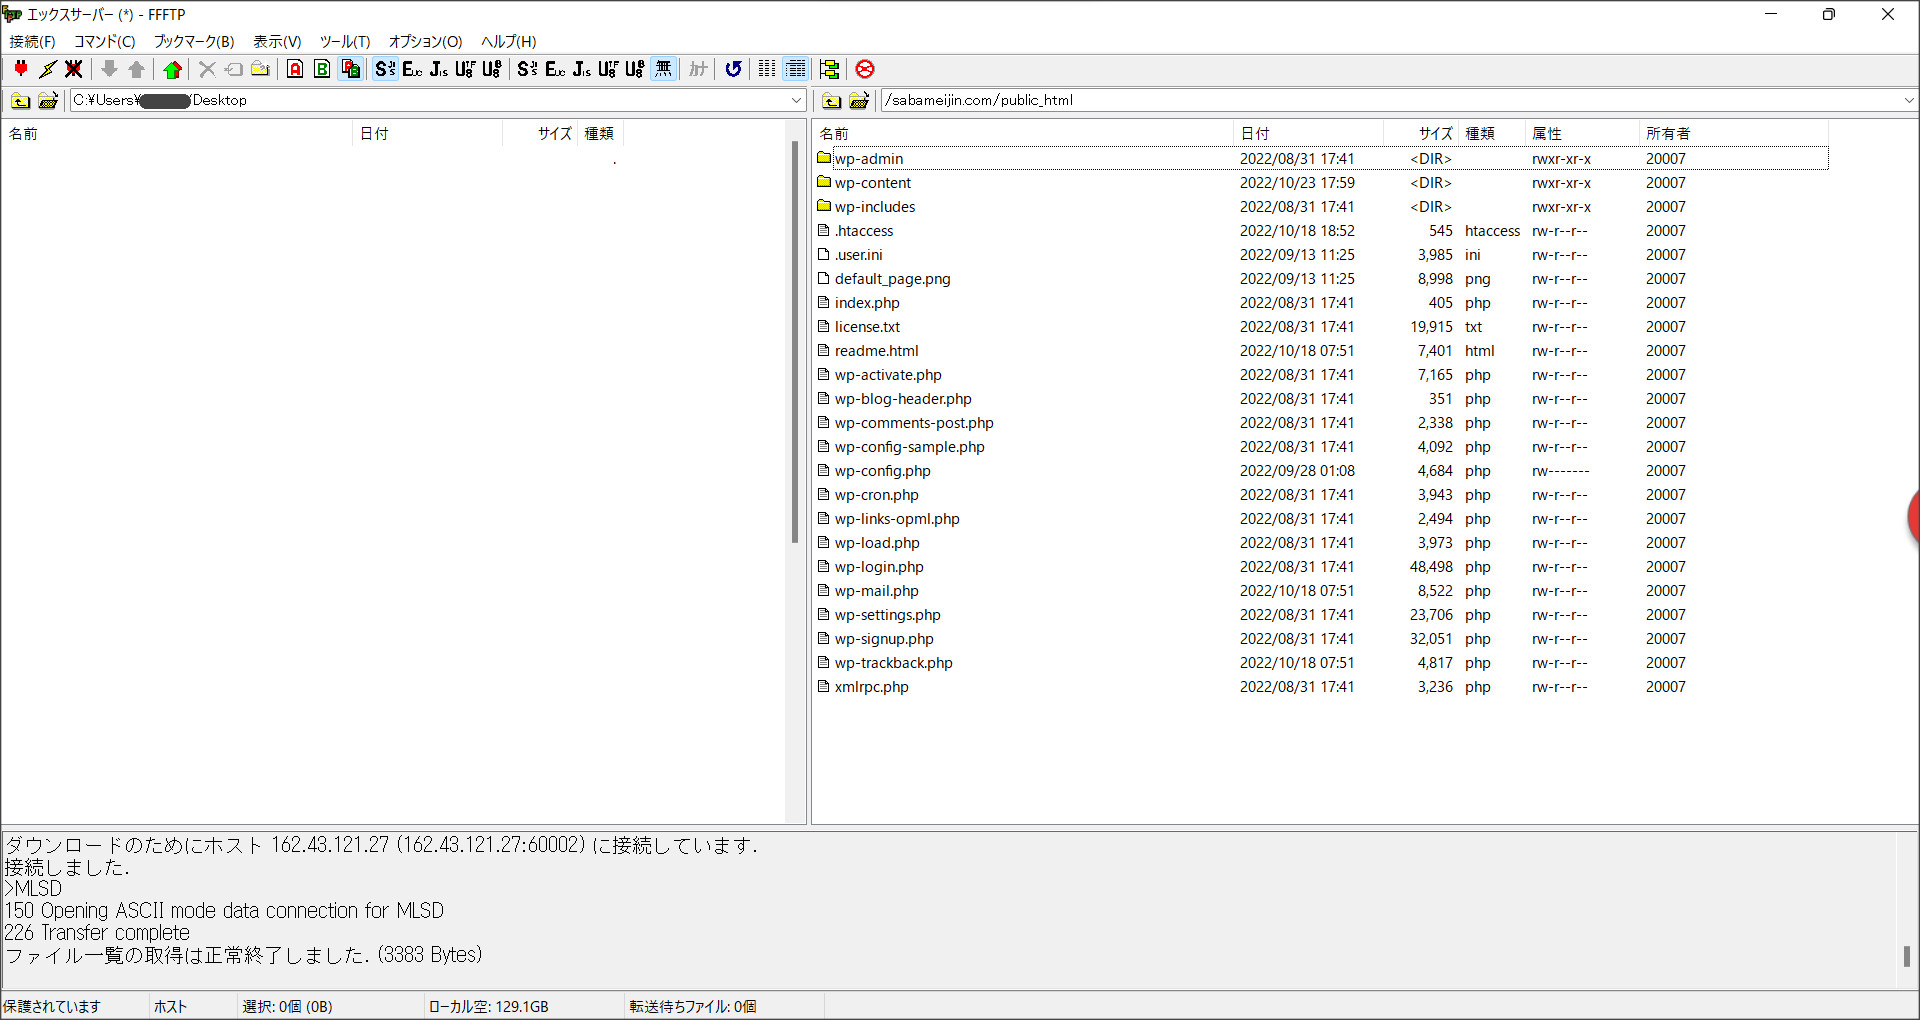
Task: Open the ブックマーク(B) menu
Action: [x=193, y=41]
